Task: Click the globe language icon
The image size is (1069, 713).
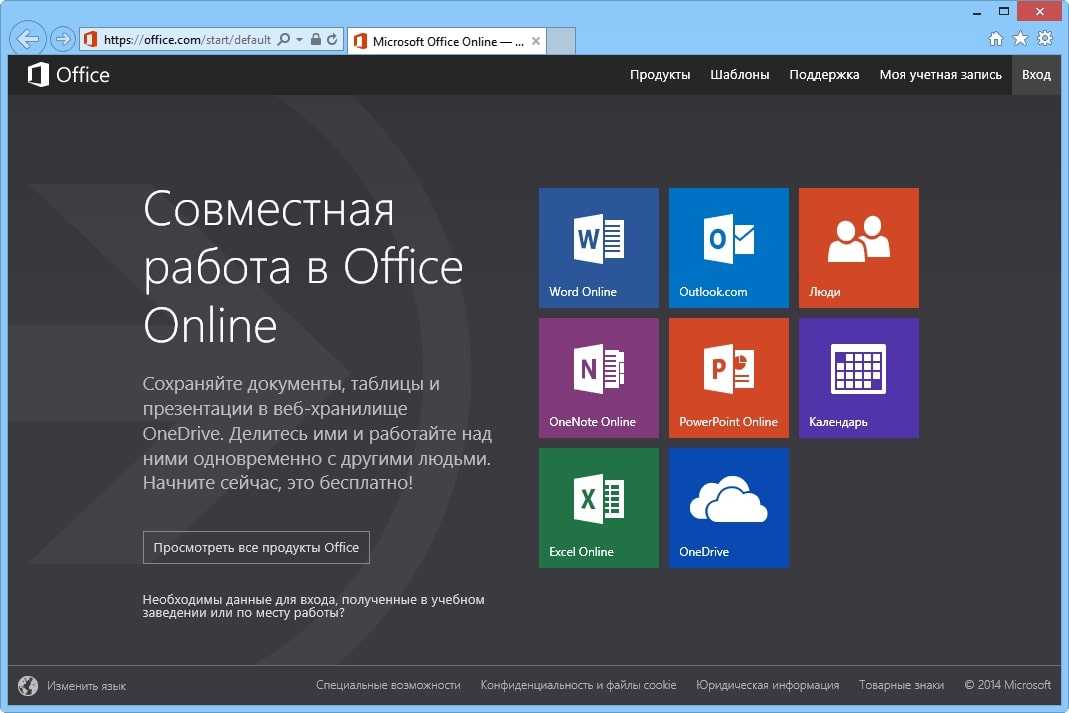Action: 28,686
